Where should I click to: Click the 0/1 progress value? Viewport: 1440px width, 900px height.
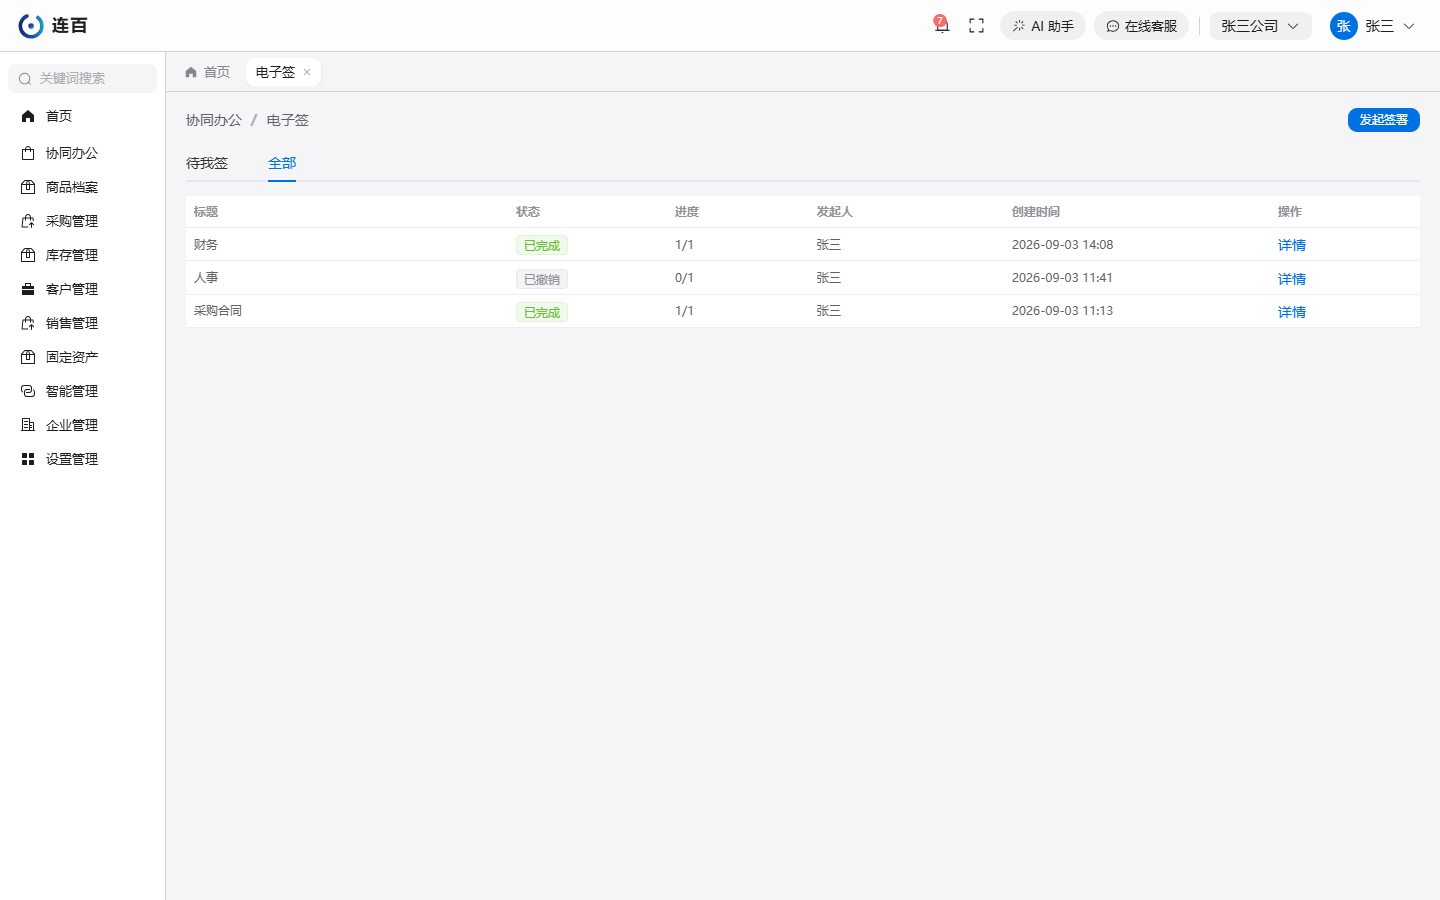coord(684,278)
